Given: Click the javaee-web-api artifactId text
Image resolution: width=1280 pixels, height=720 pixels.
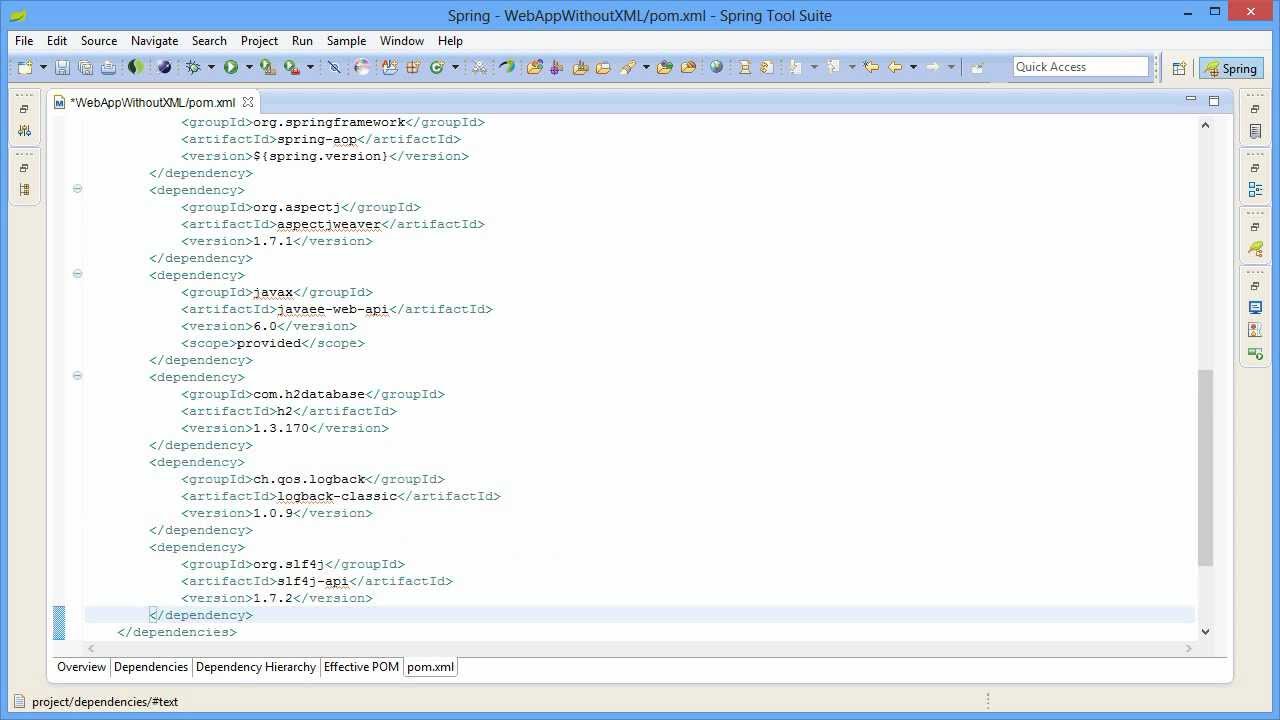Looking at the screenshot, I should [333, 309].
